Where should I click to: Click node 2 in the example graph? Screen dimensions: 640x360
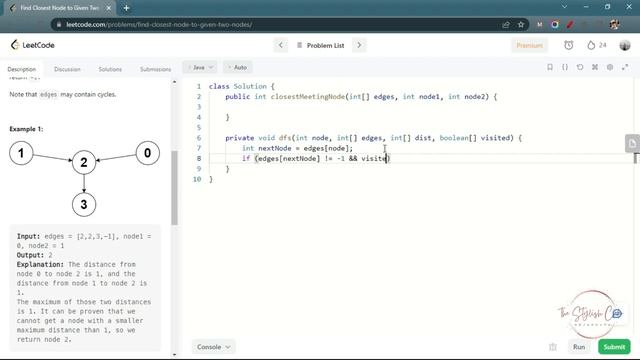(84, 162)
